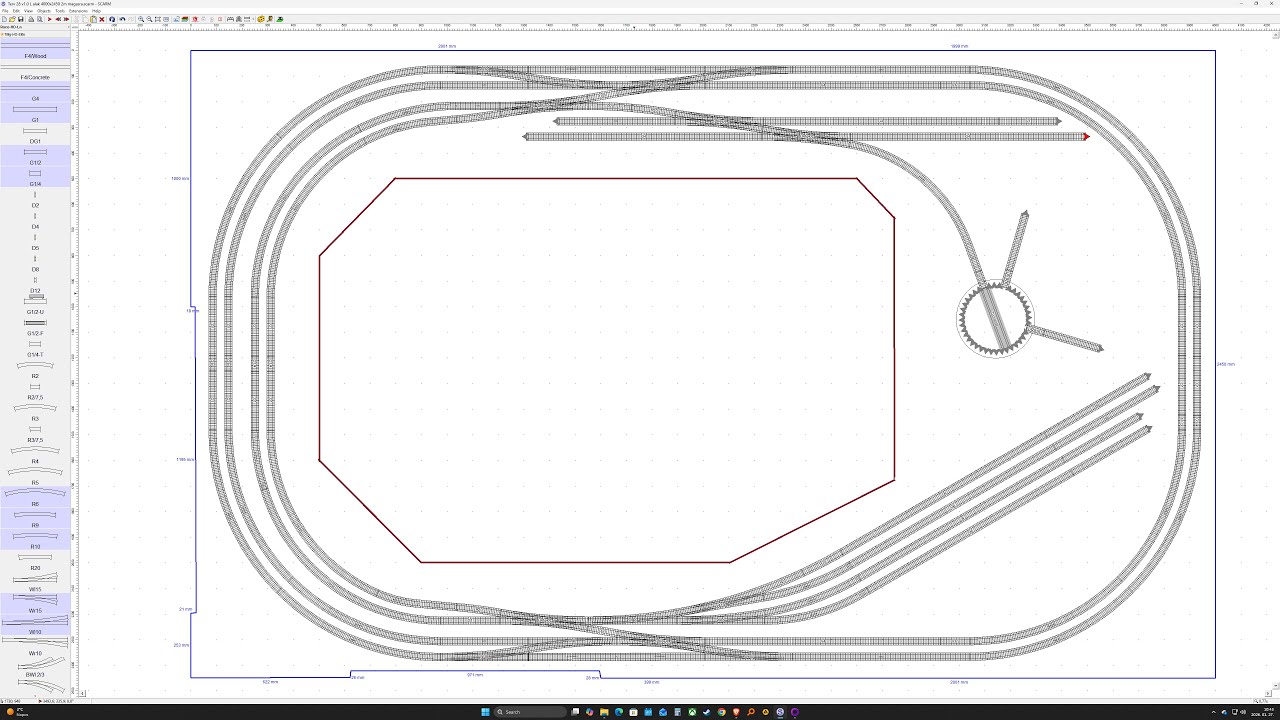Screen dimensions: 1280x720
Task: Click the yellow smiley face toolbar icon
Action: pyautogui.click(x=261, y=19)
